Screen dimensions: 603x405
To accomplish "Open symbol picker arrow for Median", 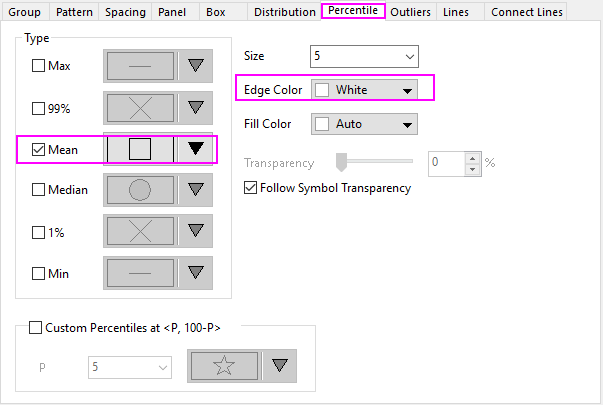I will 196,189.
